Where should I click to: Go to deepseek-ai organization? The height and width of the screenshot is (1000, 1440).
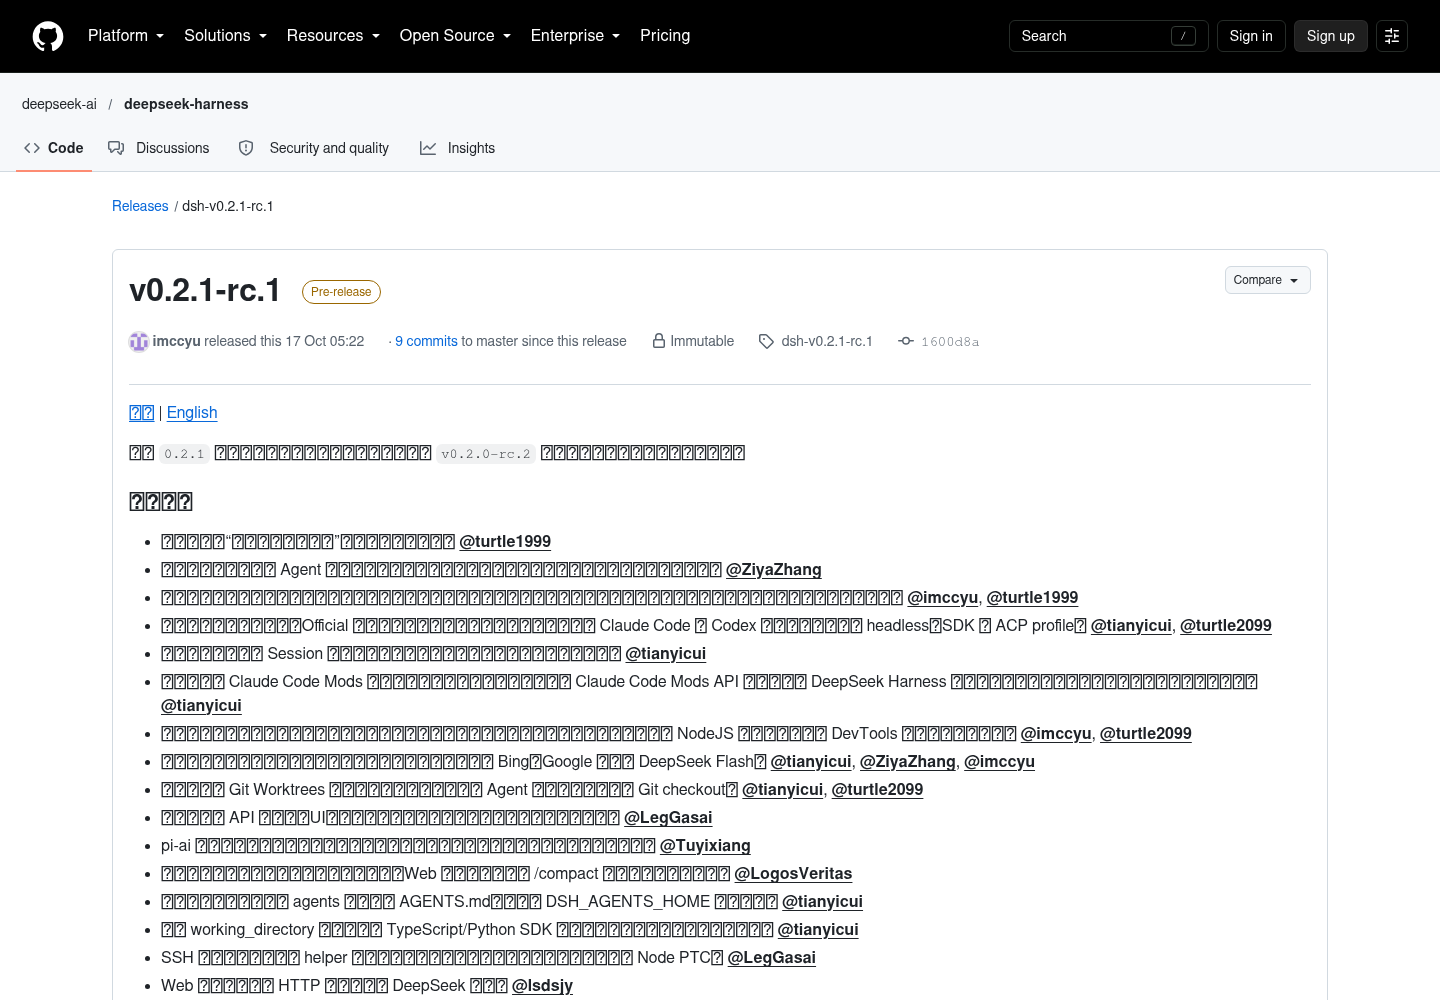(59, 104)
